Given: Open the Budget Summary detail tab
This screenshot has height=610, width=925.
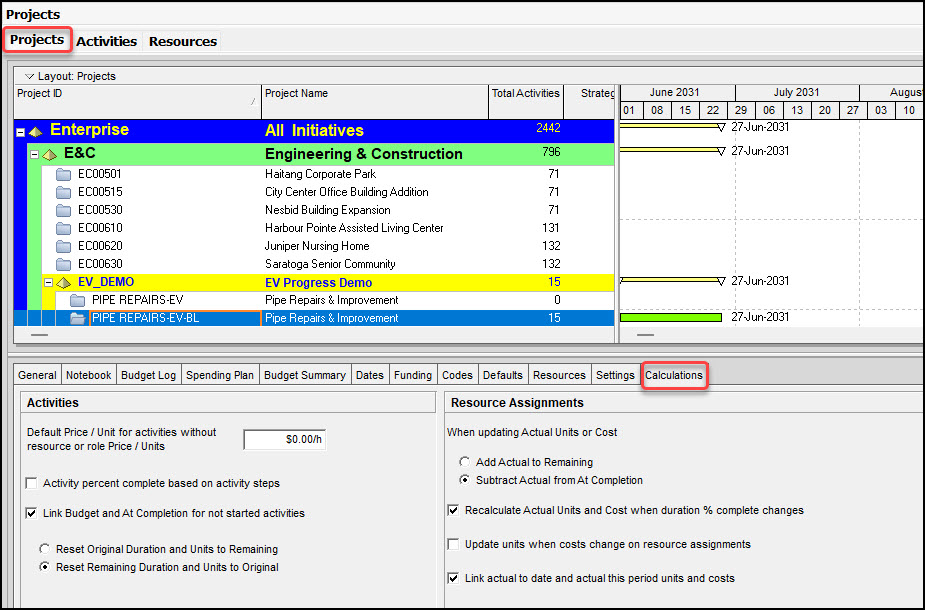Looking at the screenshot, I should 305,375.
